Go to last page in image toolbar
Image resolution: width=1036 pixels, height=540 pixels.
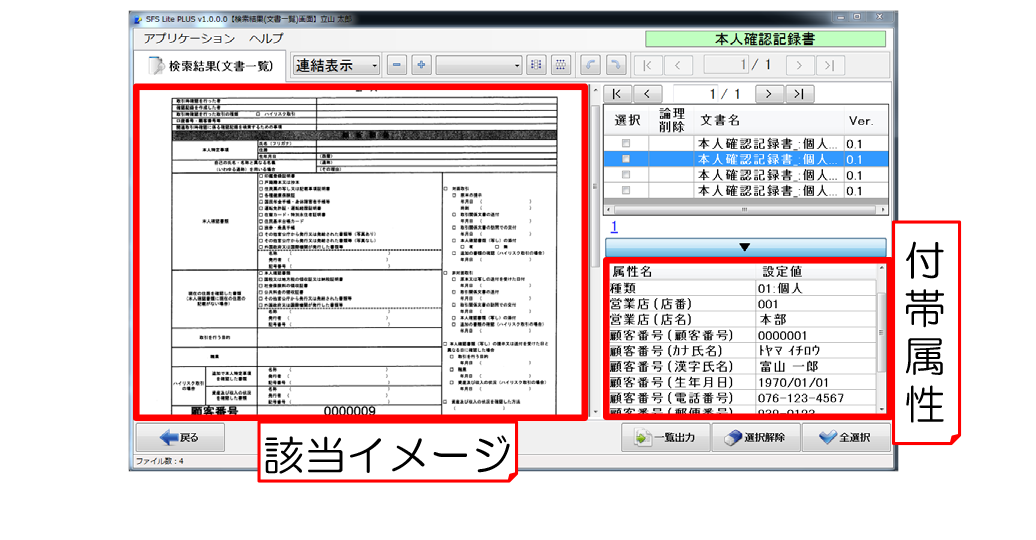pyautogui.click(x=829, y=65)
